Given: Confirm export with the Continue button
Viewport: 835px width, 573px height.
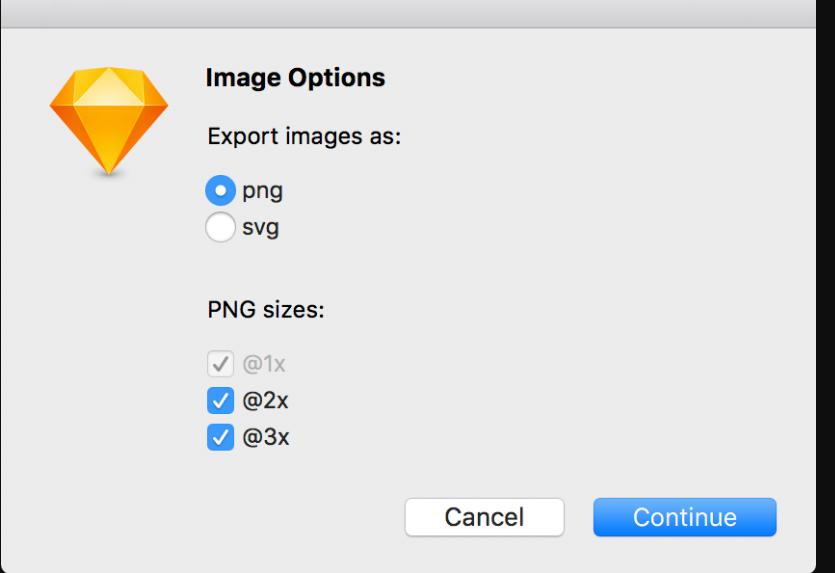Looking at the screenshot, I should [685, 517].
